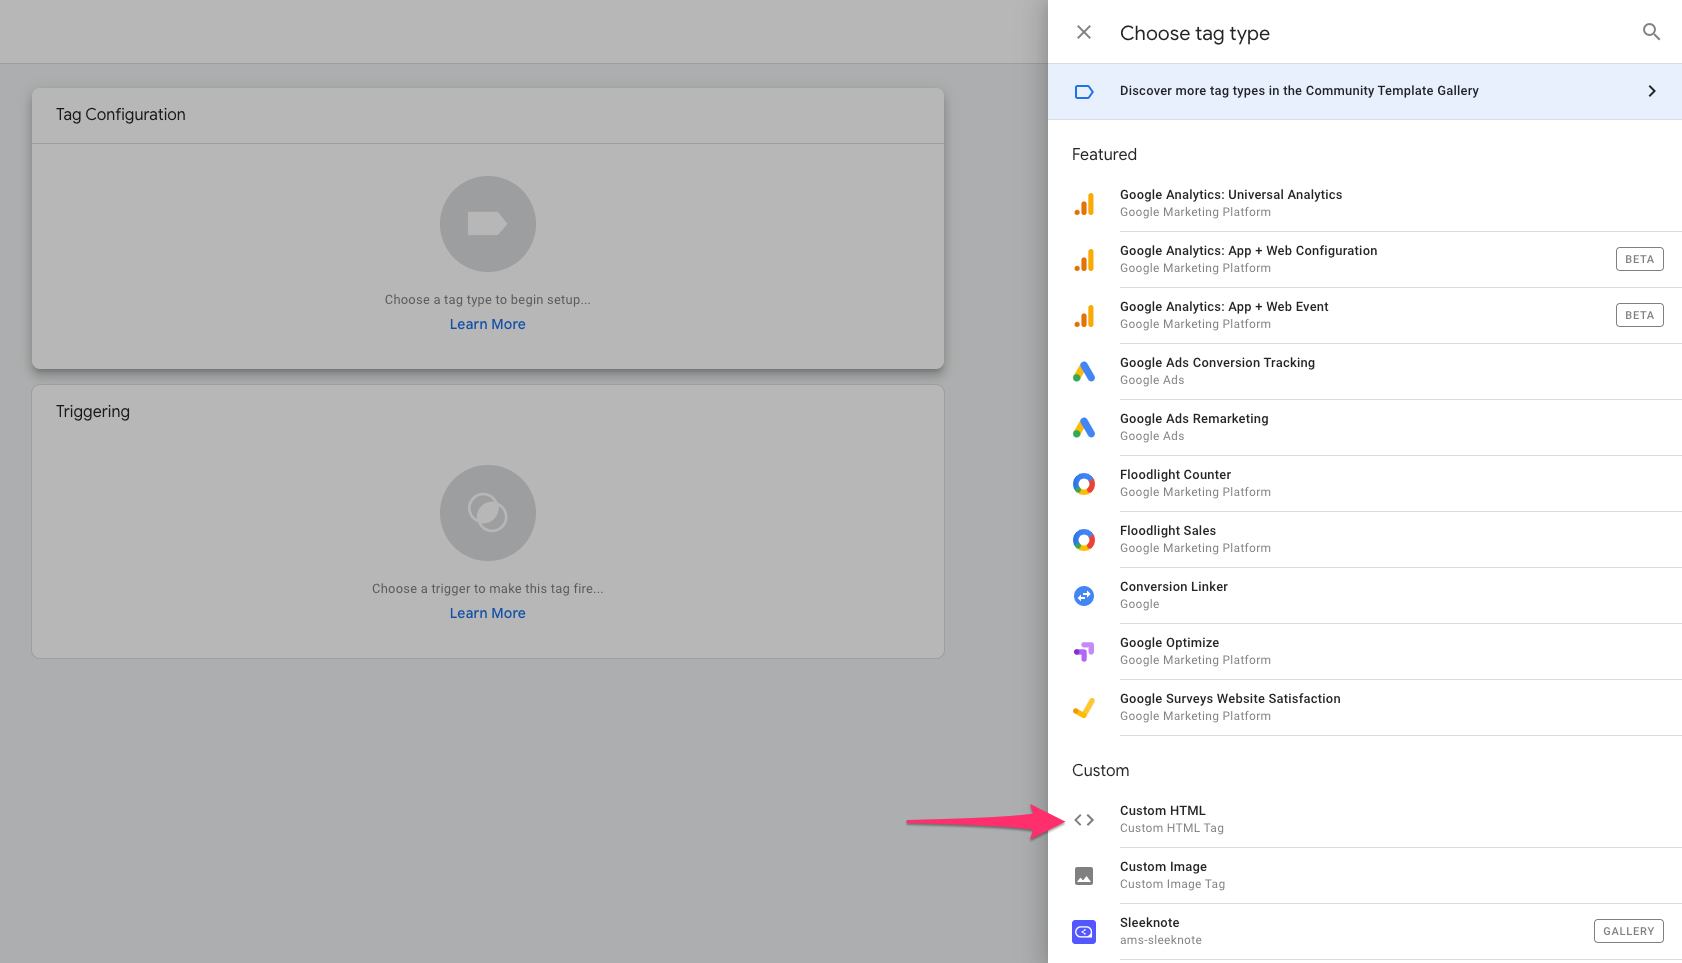Click the Floodlight Counter icon
This screenshot has height=963, width=1682.
click(1084, 484)
